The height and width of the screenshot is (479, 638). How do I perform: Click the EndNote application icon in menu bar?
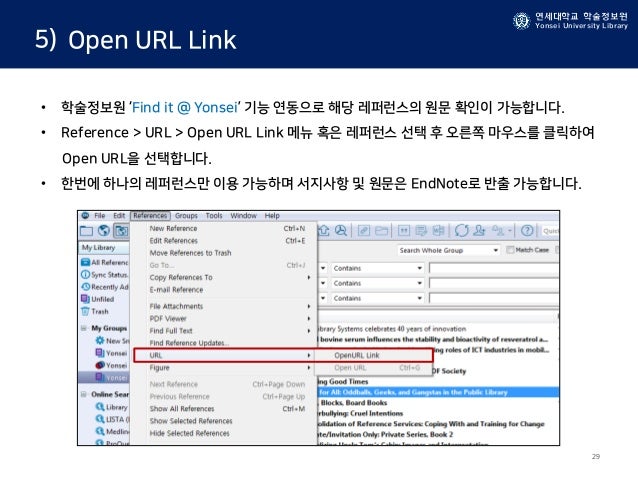tap(85, 216)
